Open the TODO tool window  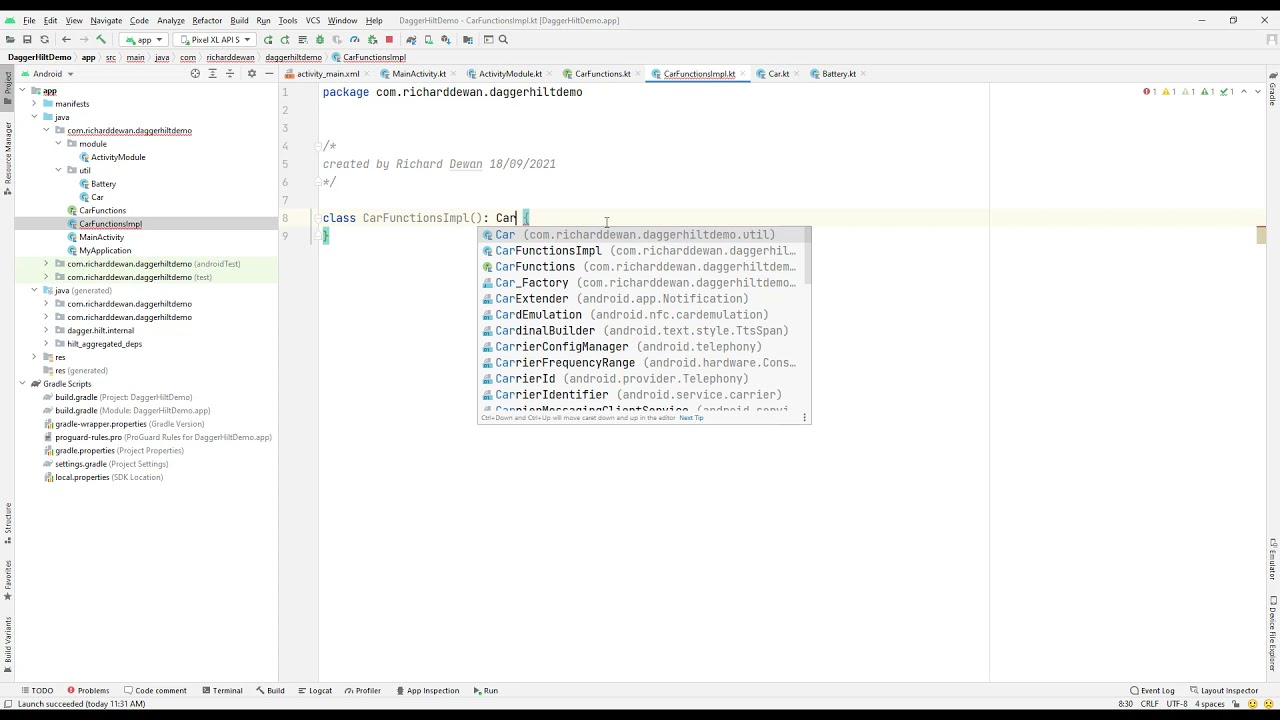click(36, 691)
